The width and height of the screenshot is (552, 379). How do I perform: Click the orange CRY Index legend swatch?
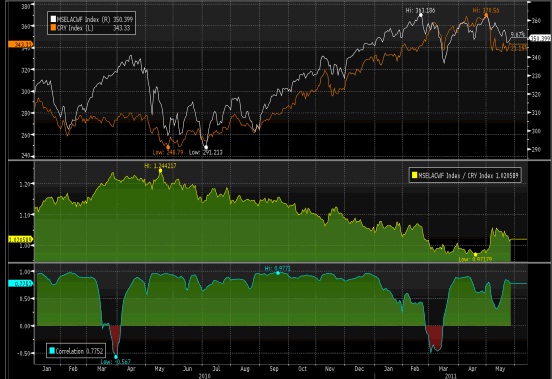click(54, 28)
